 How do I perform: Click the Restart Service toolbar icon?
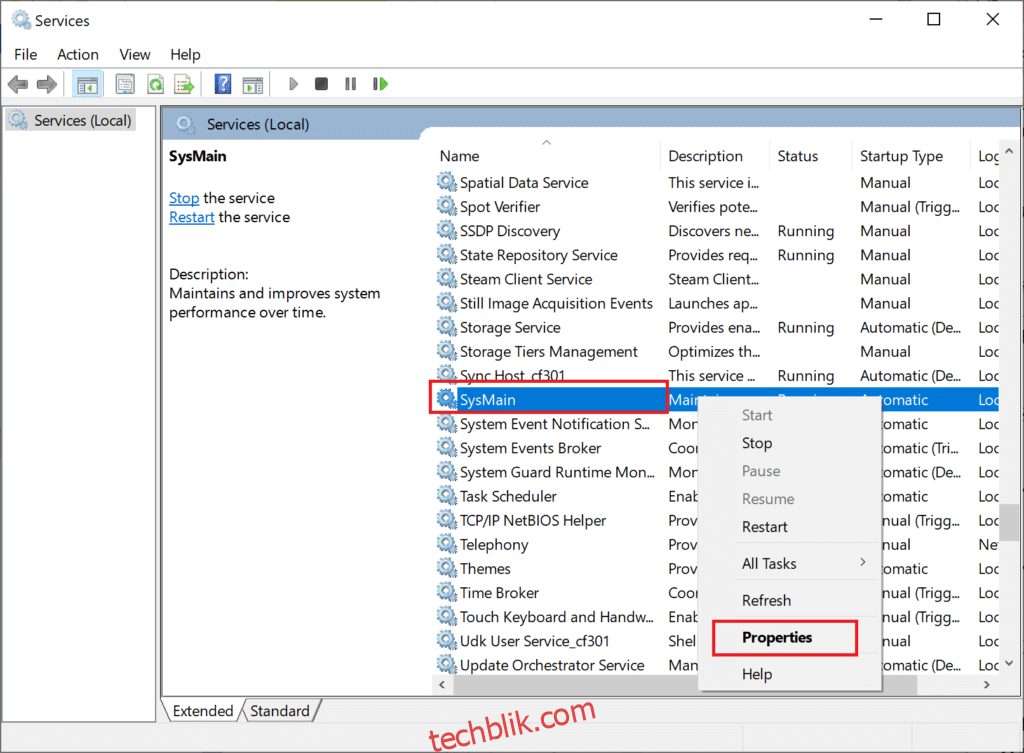tap(380, 84)
